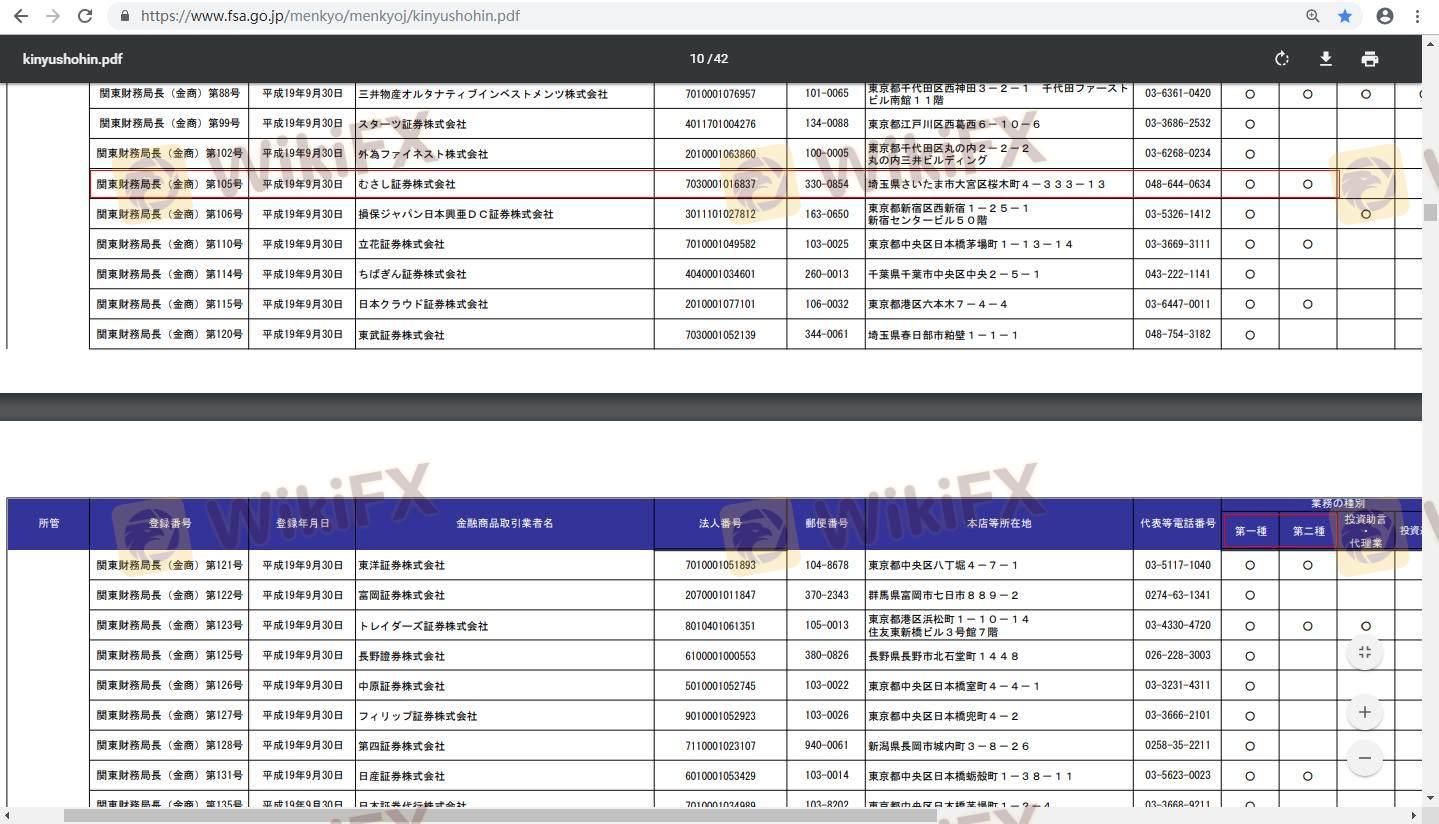Click the bookmark star icon
The height and width of the screenshot is (824, 1439).
coord(1345,16)
